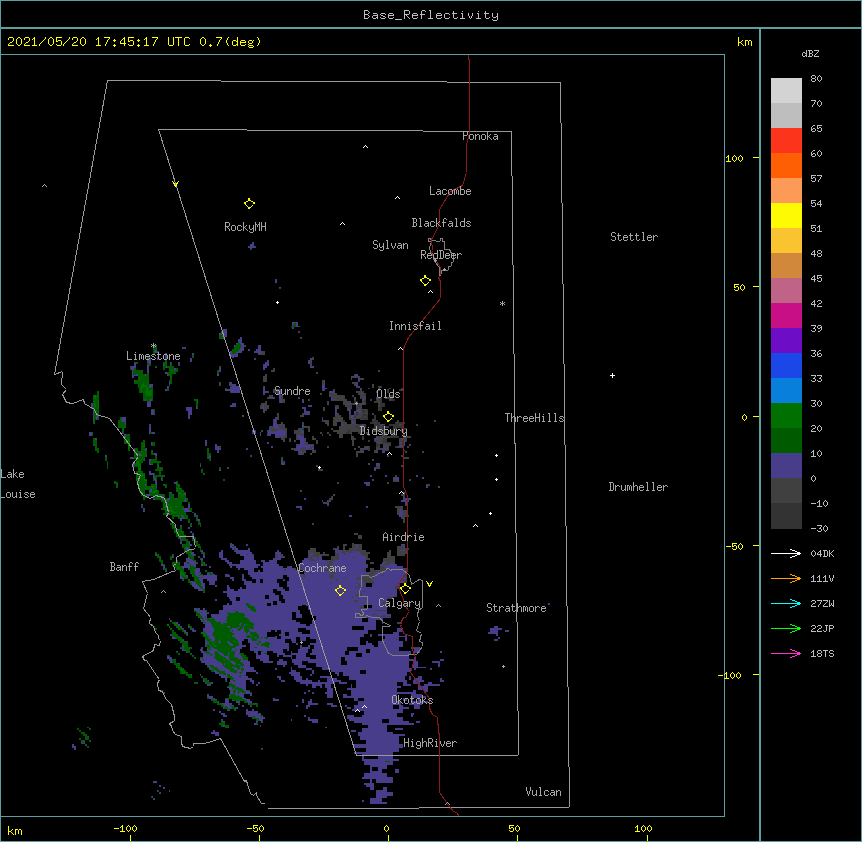Click the Airdrie label

point(403,537)
